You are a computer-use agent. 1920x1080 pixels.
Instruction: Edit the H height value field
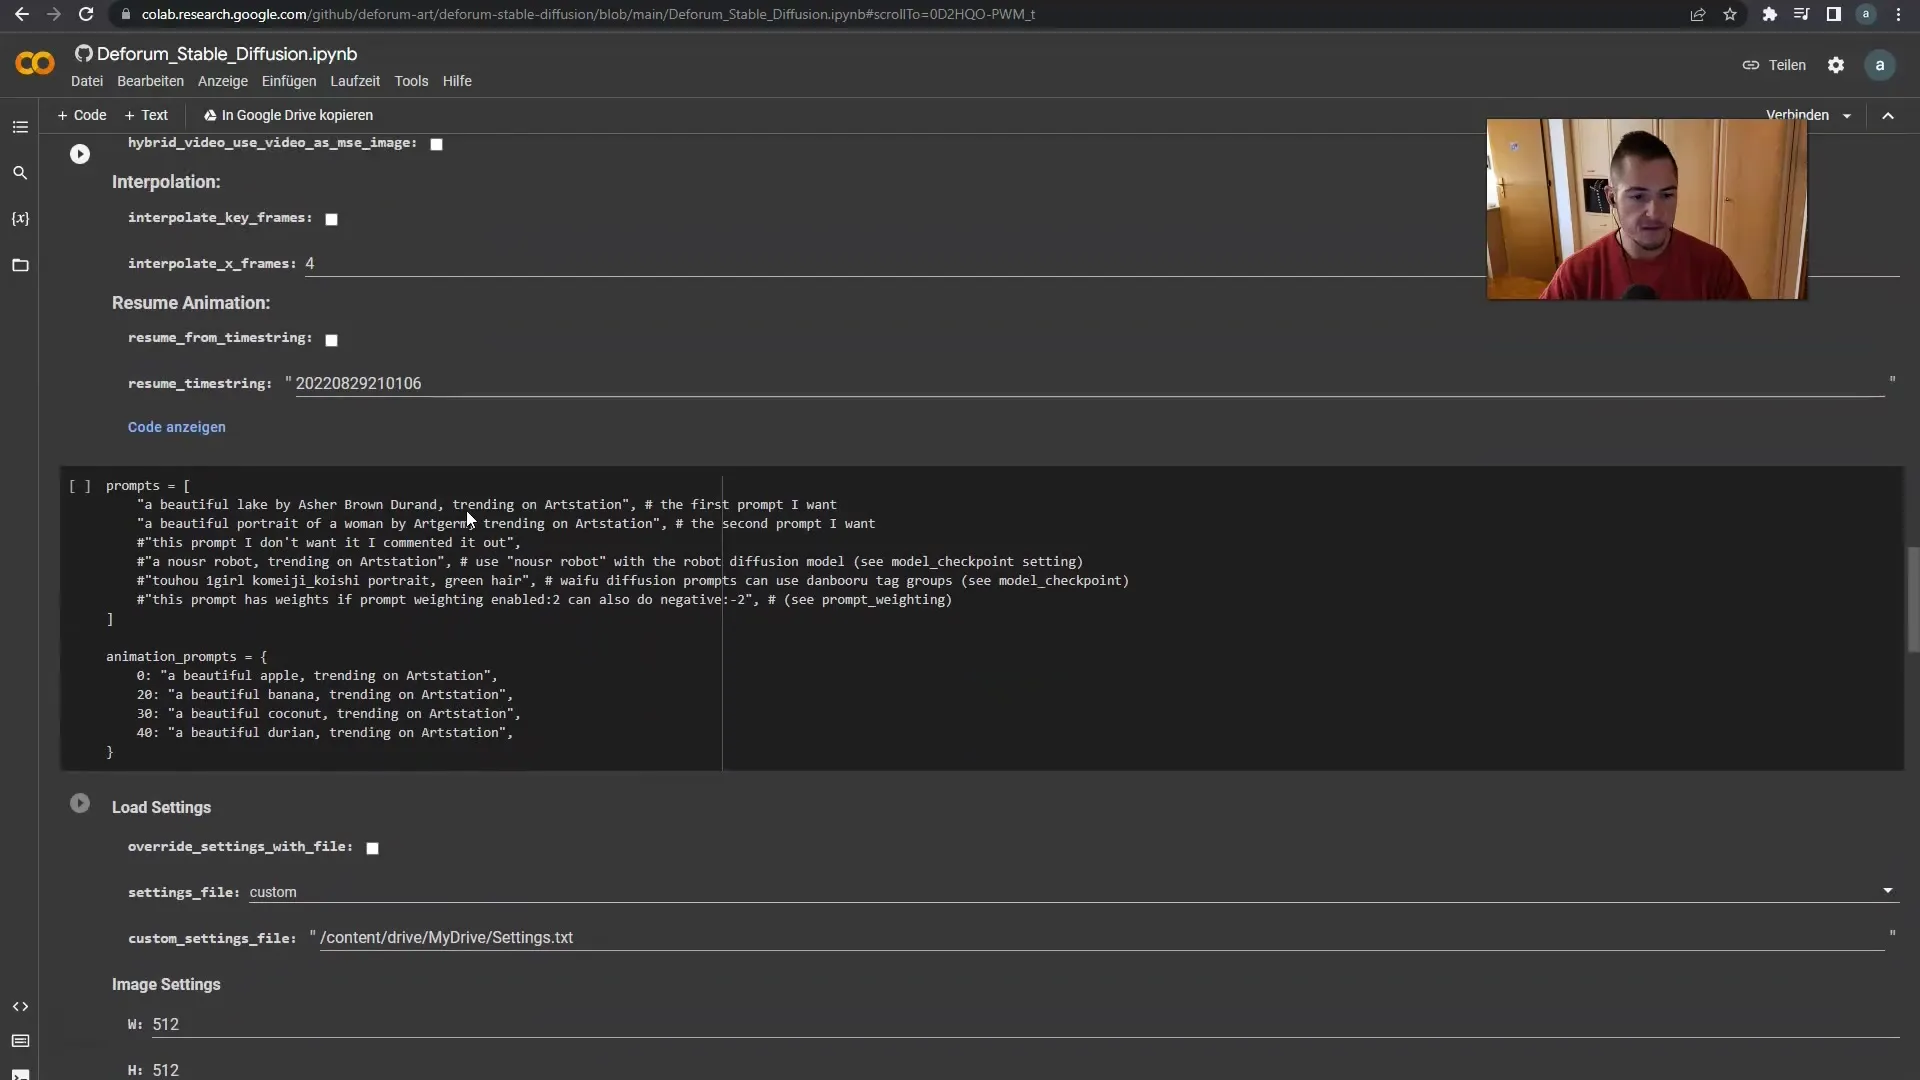[x=1024, y=1070]
